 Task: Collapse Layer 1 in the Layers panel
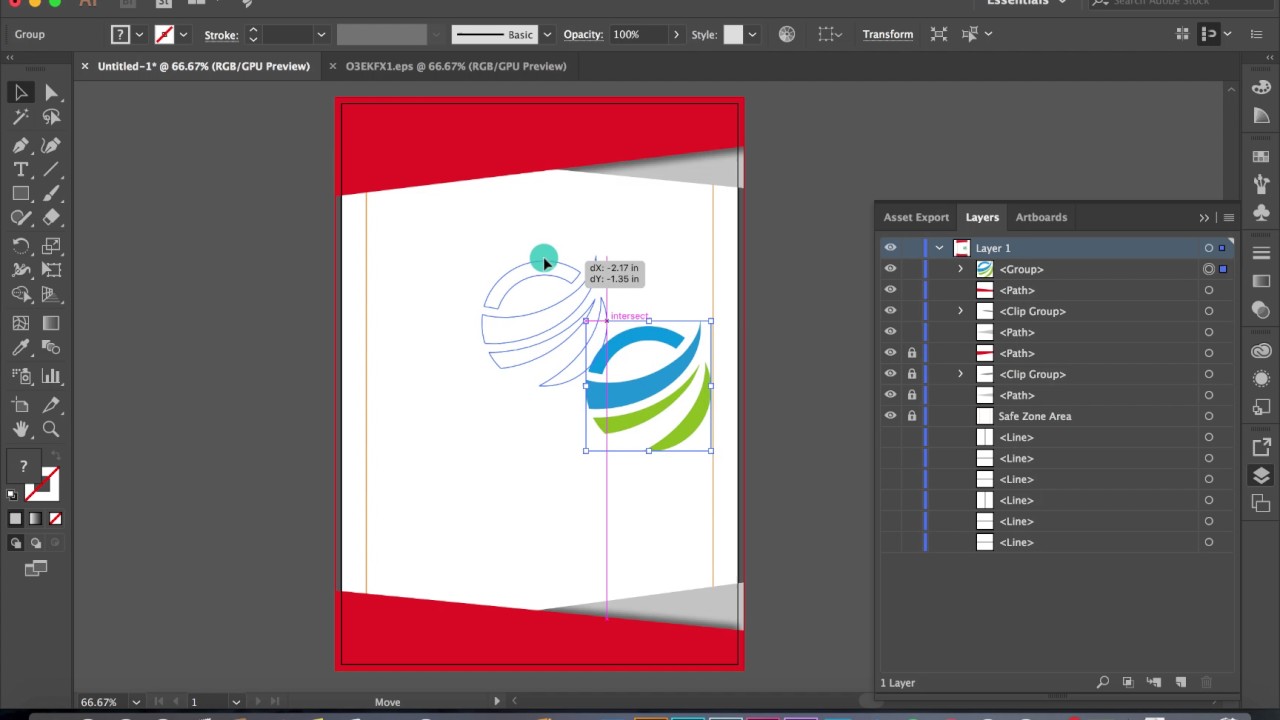(x=939, y=248)
